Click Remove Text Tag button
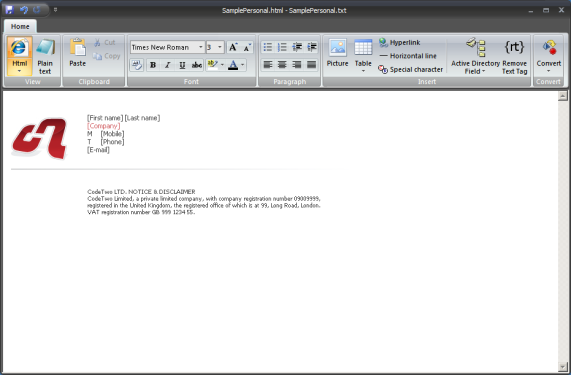The width and height of the screenshot is (571, 375). (515, 56)
